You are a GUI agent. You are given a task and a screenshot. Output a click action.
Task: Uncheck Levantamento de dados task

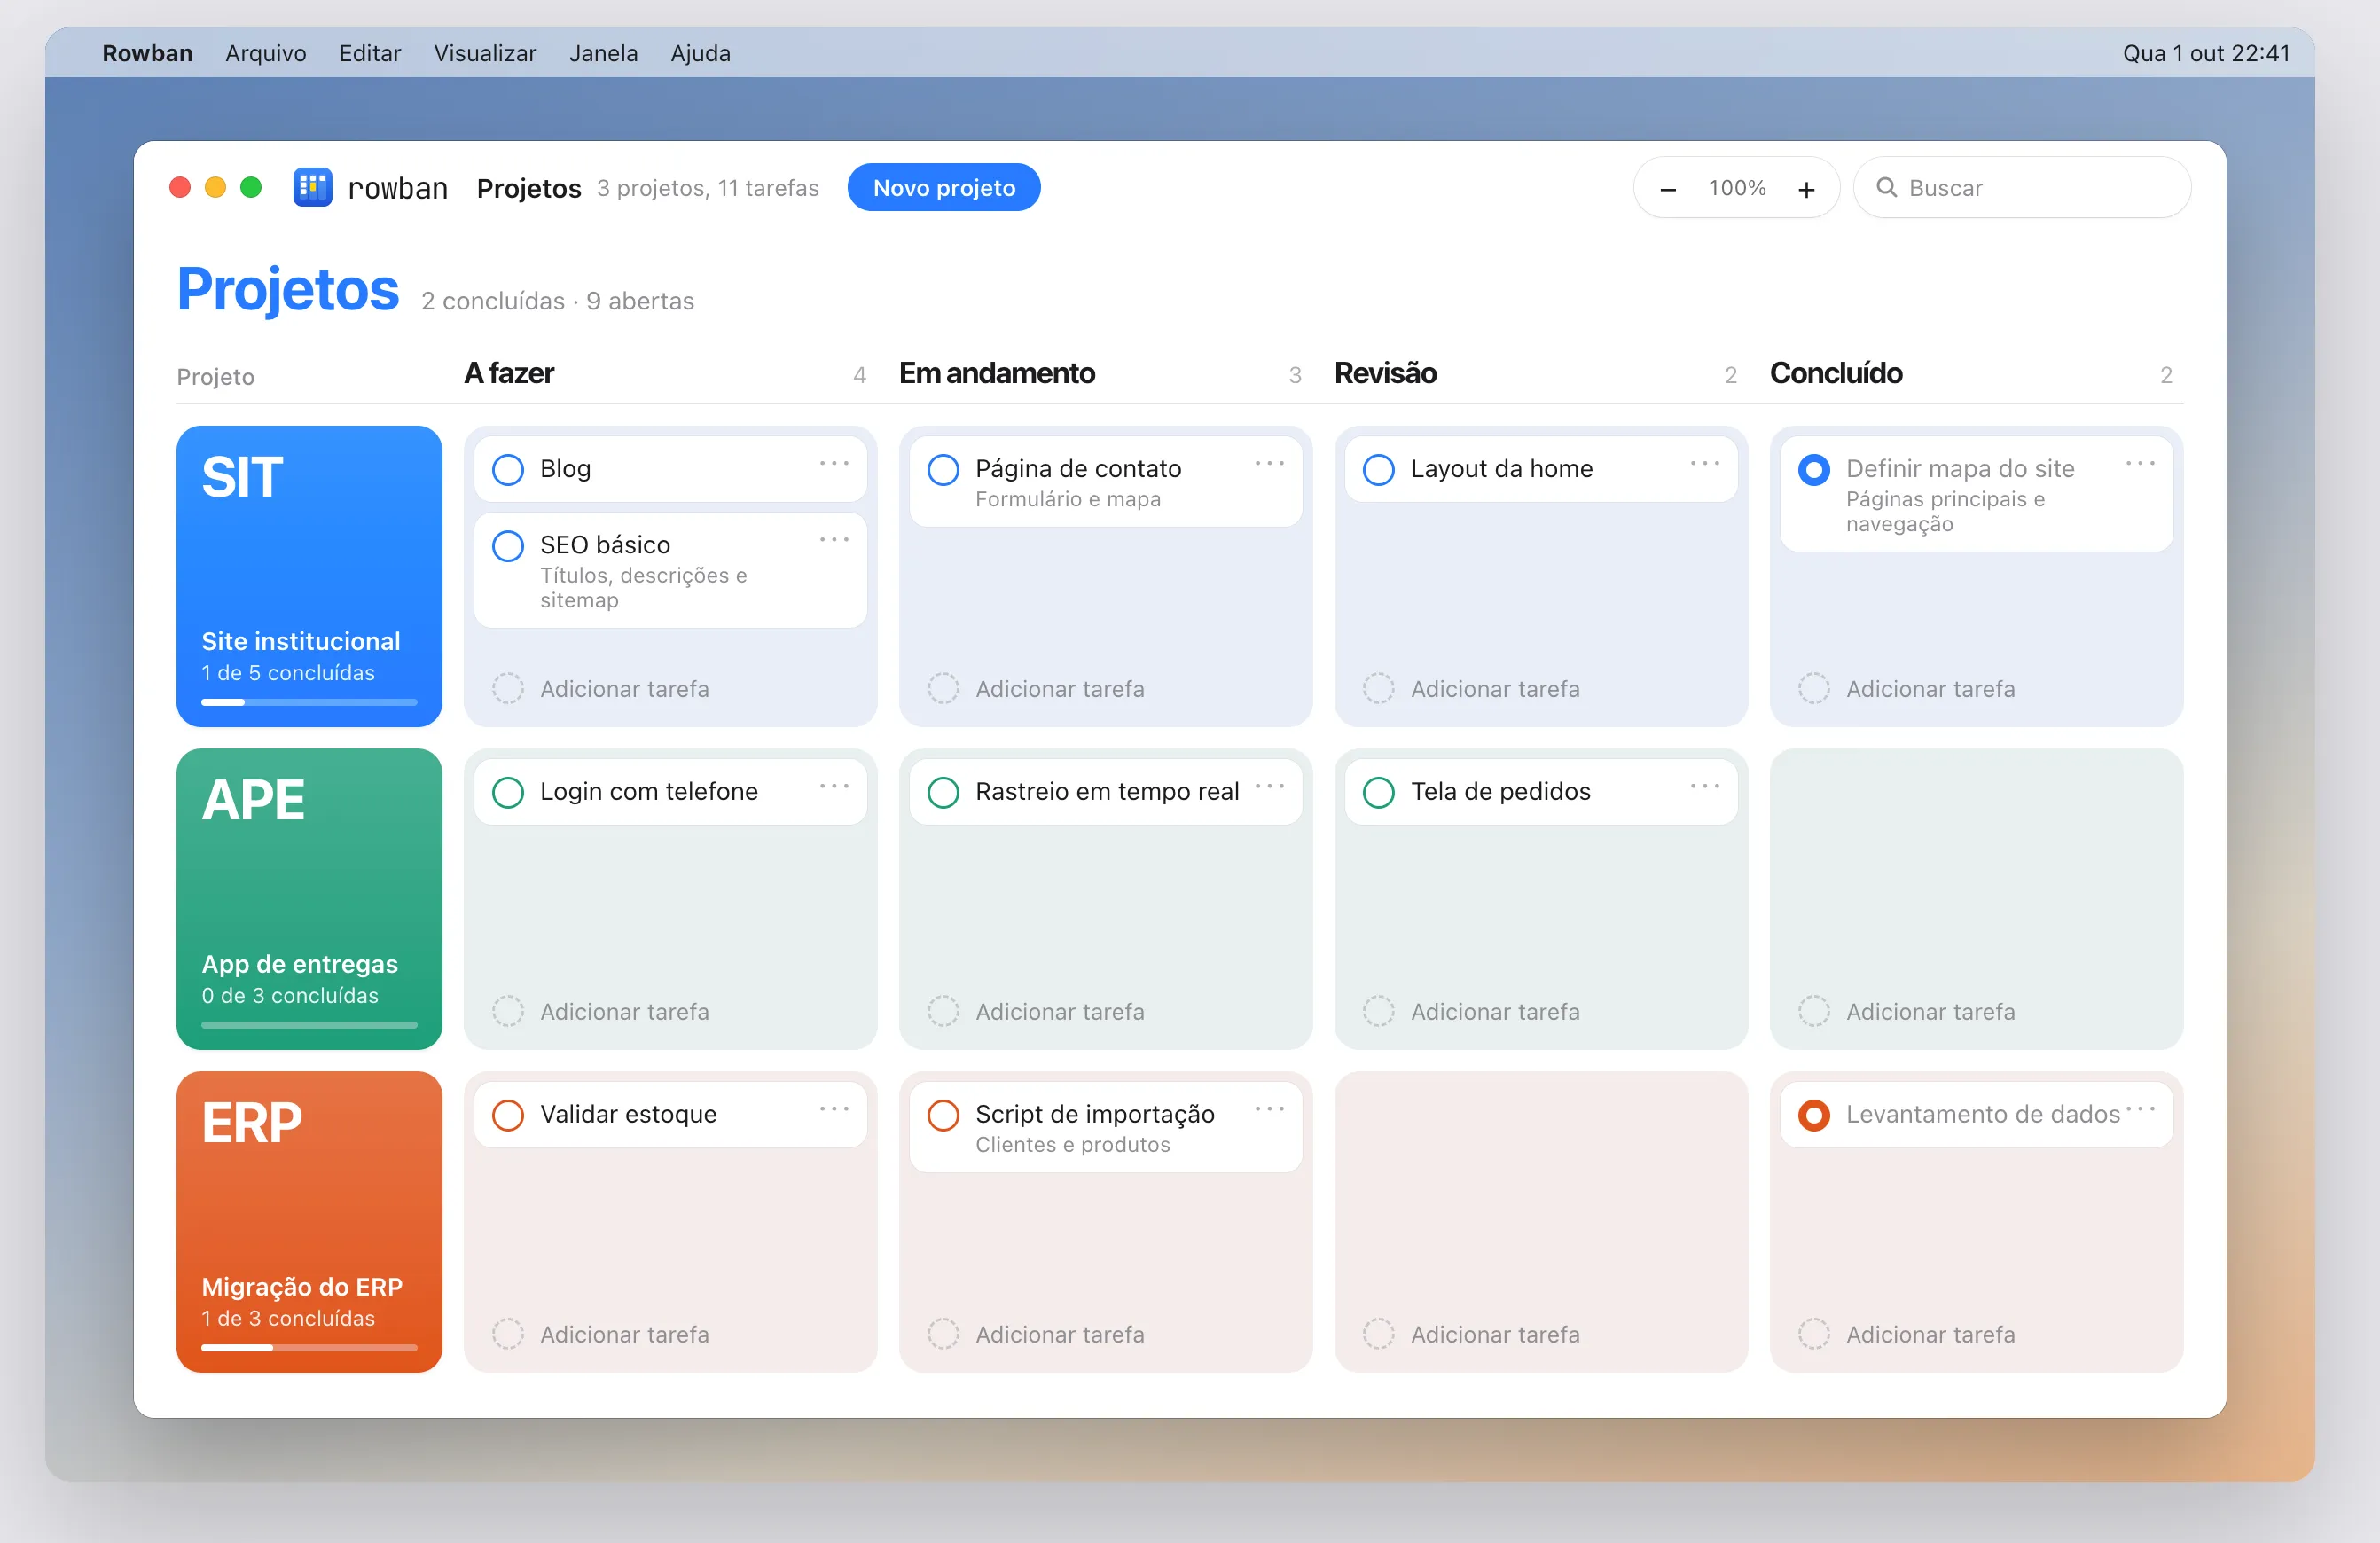click(1814, 1115)
